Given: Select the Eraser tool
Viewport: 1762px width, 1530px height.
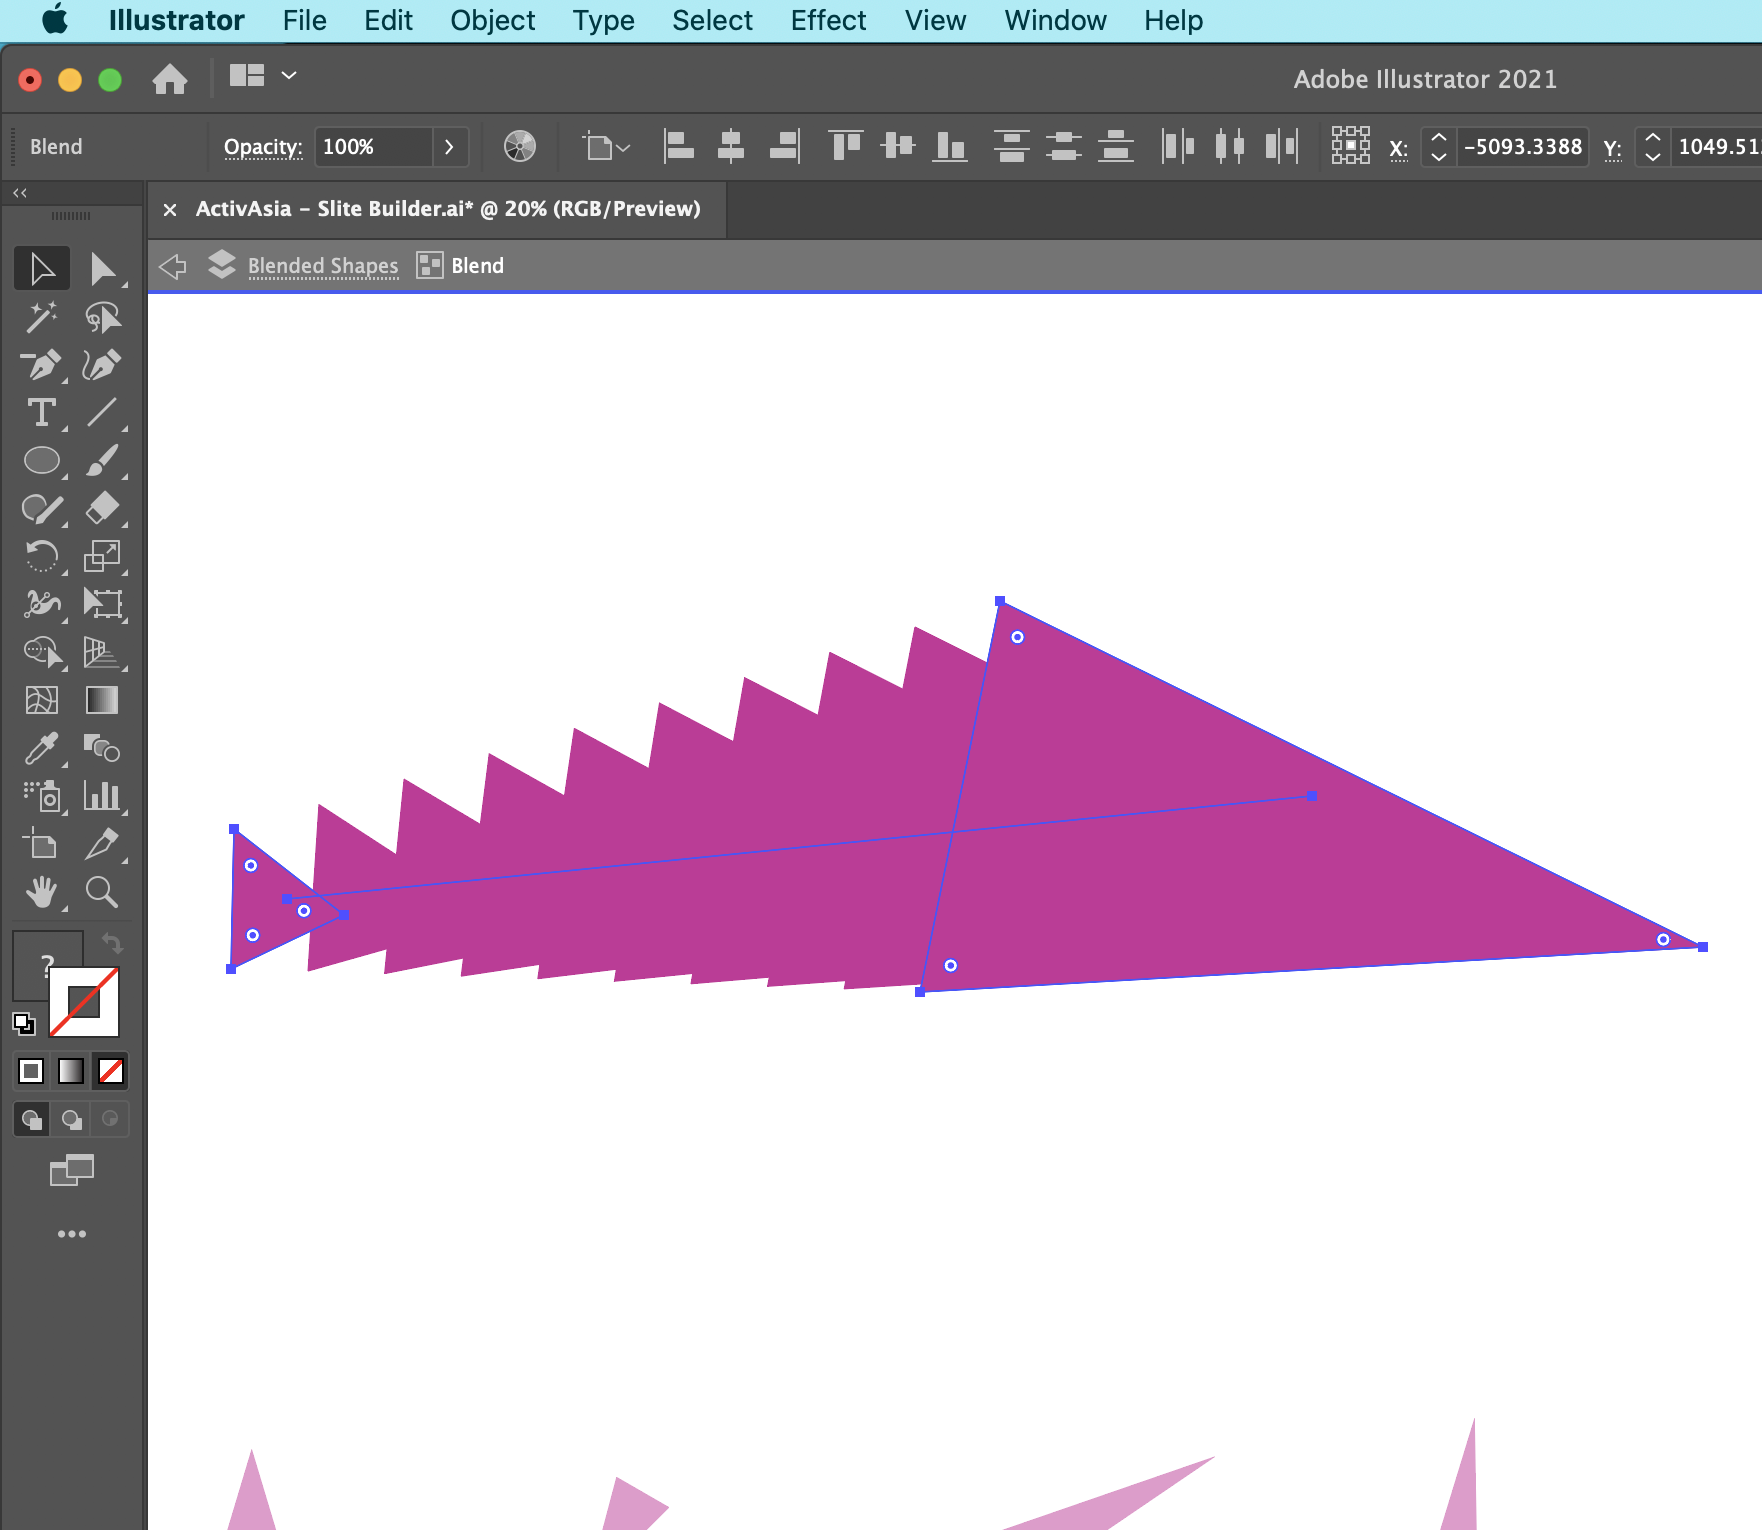Looking at the screenshot, I should pyautogui.click(x=104, y=509).
